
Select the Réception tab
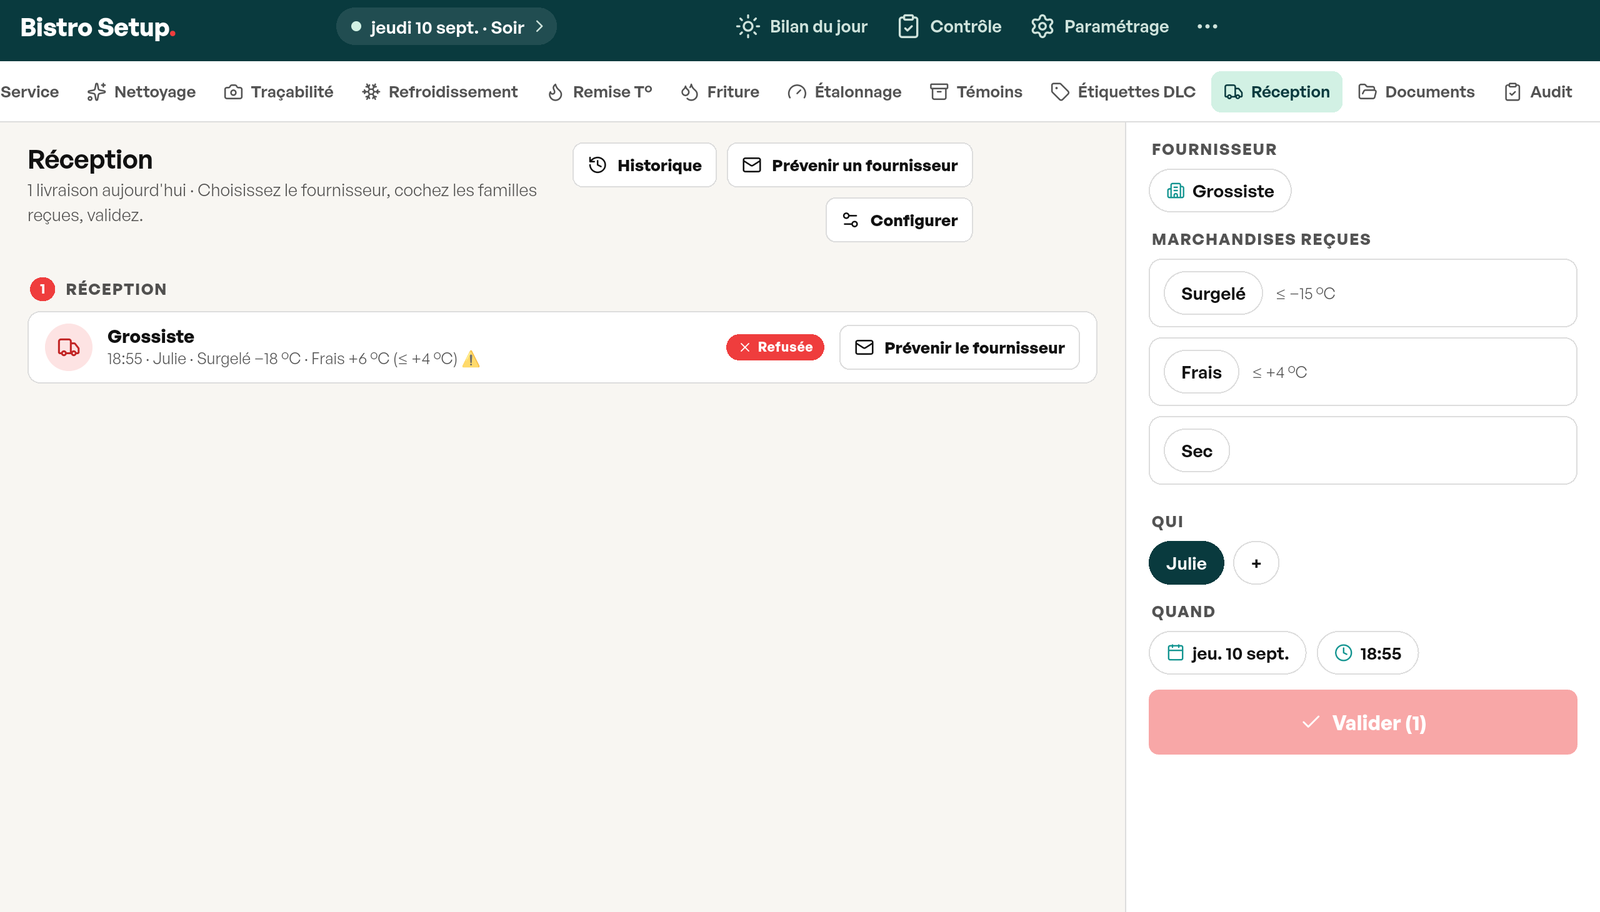point(1277,92)
